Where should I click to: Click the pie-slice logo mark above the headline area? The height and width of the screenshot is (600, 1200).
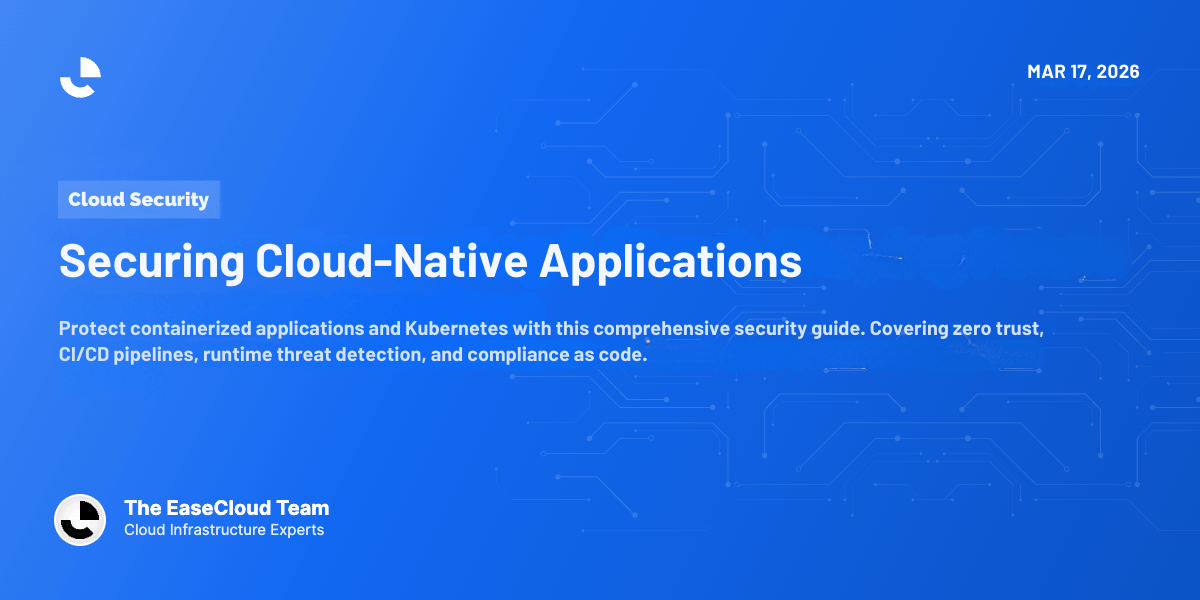tap(80, 77)
